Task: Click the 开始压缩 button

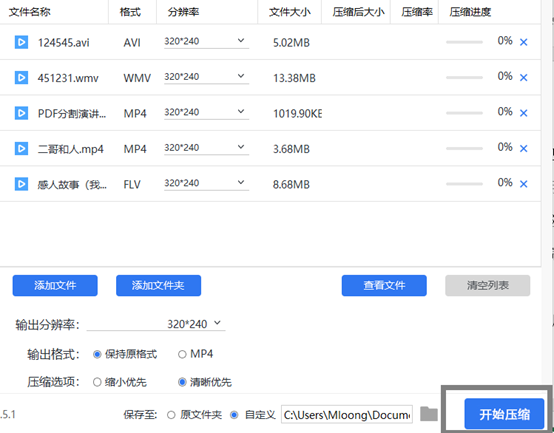Action: pyautogui.click(x=504, y=414)
